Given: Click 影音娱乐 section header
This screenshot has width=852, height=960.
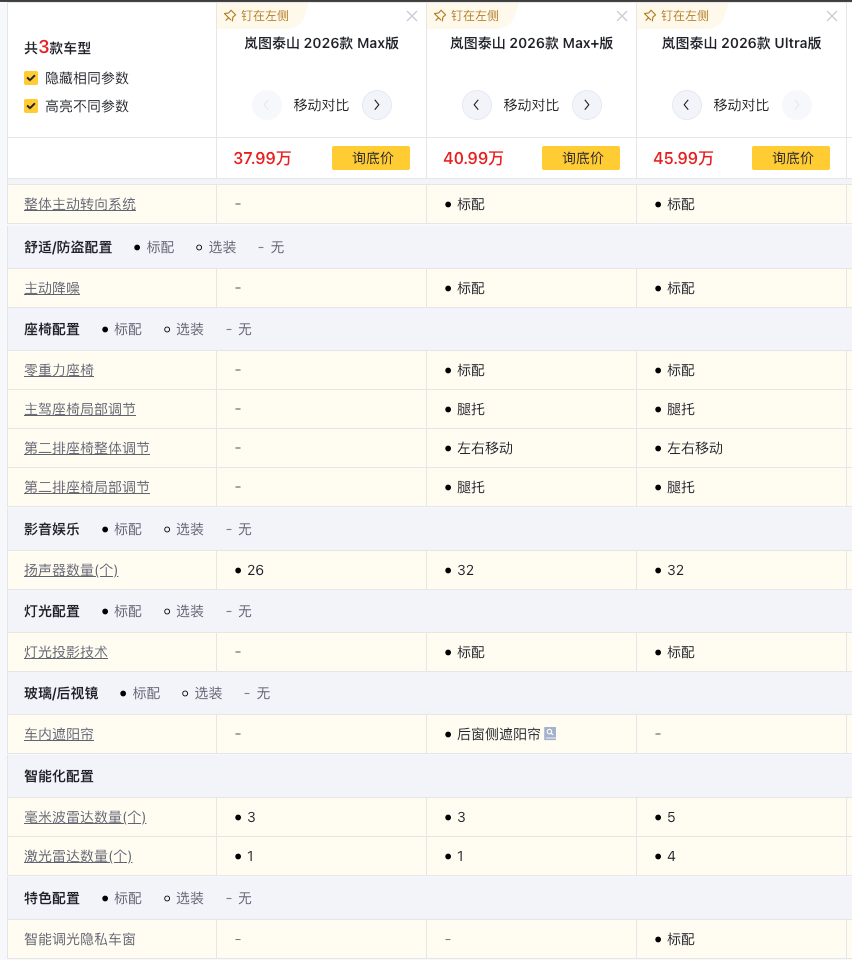Looking at the screenshot, I should click(x=52, y=529).
